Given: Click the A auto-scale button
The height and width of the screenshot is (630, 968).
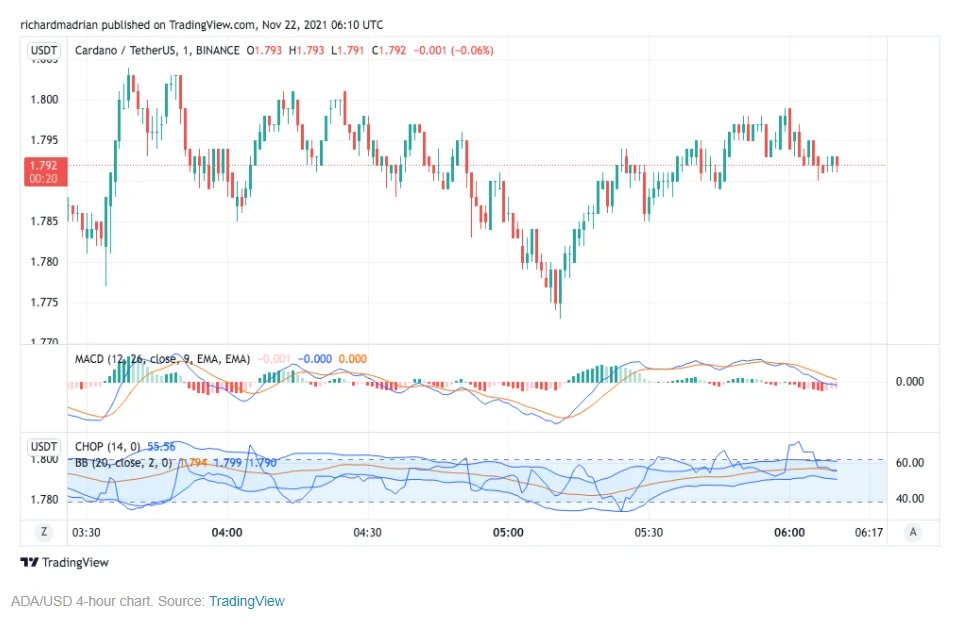Looking at the screenshot, I should pyautogui.click(x=913, y=532).
